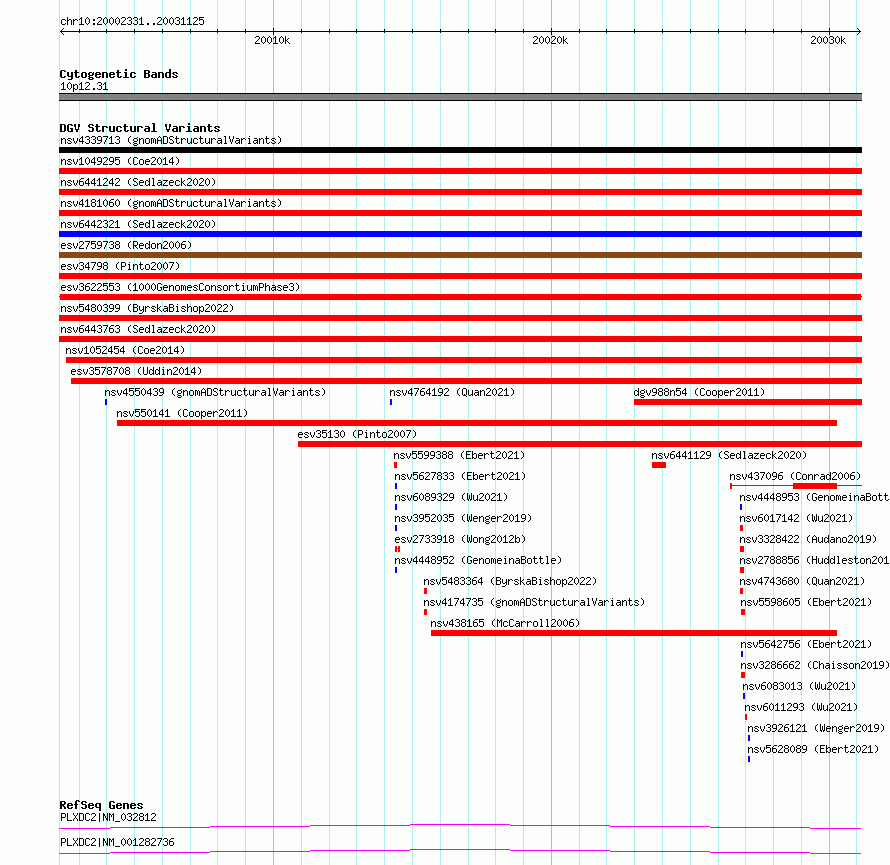Select nsv5483364 (ByrskaBishop2022) label

(x=510, y=581)
